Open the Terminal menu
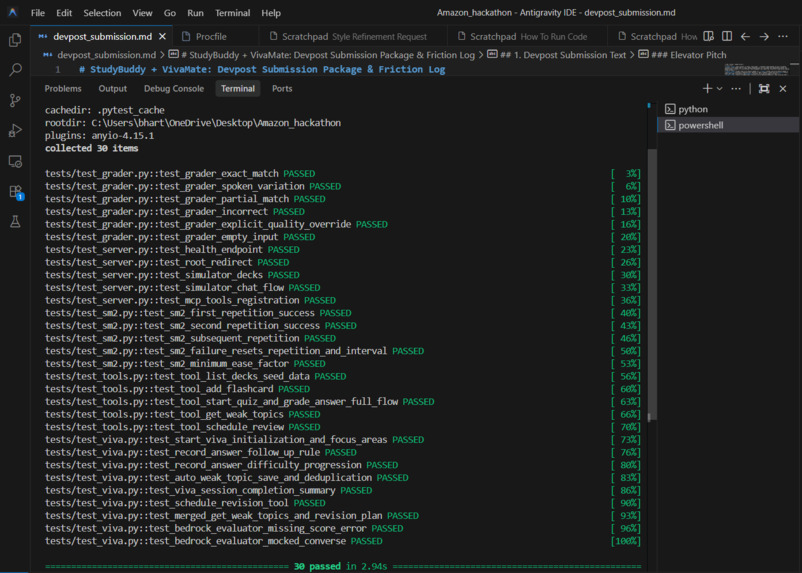This screenshot has width=802, height=573. pos(232,13)
